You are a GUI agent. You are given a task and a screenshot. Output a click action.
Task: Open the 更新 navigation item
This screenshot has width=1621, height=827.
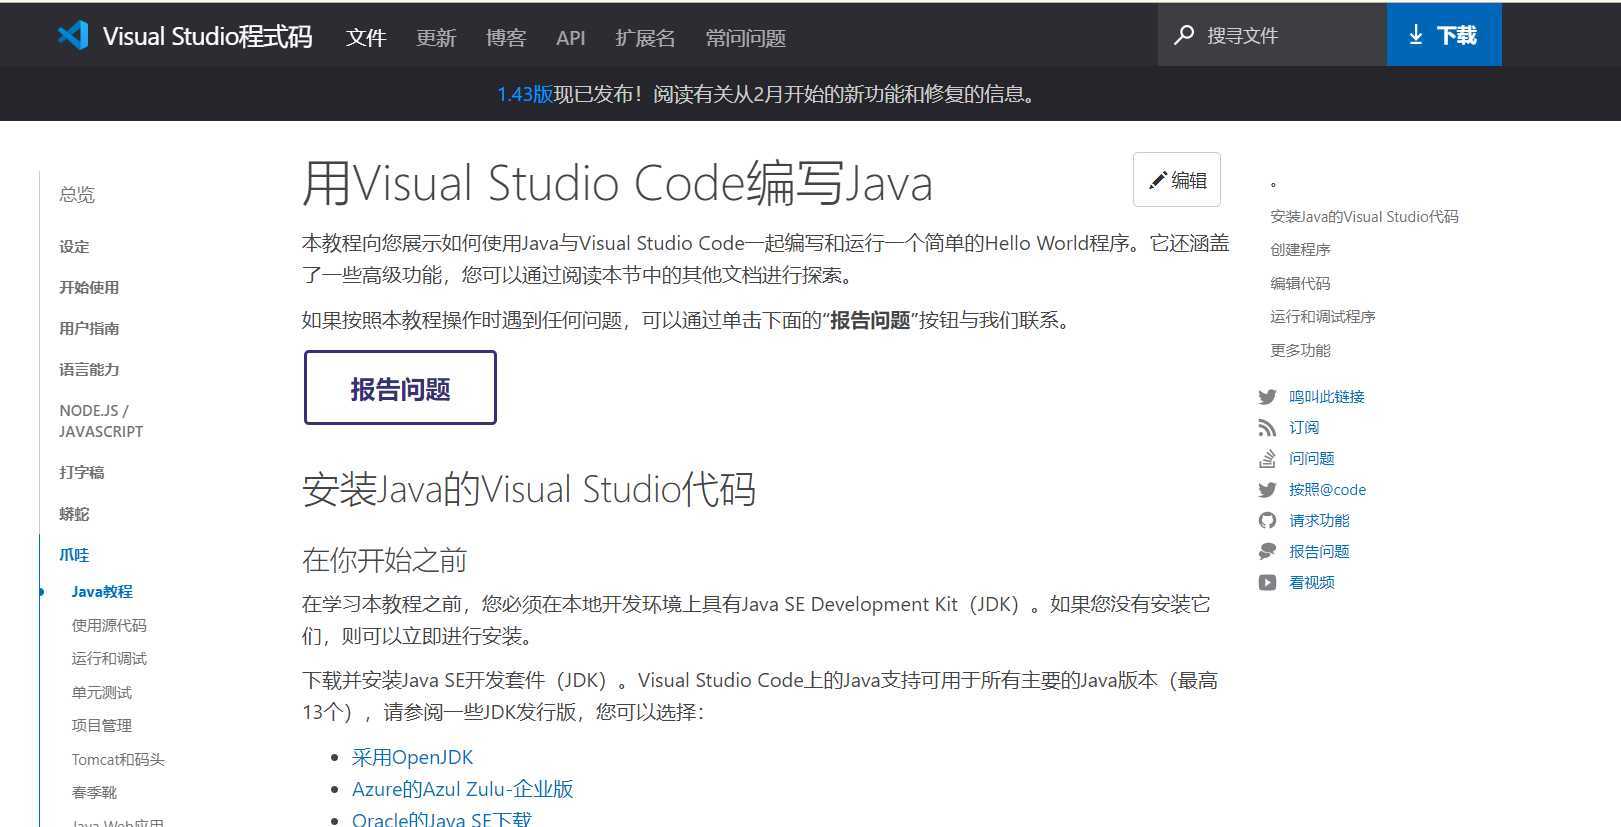(x=436, y=38)
